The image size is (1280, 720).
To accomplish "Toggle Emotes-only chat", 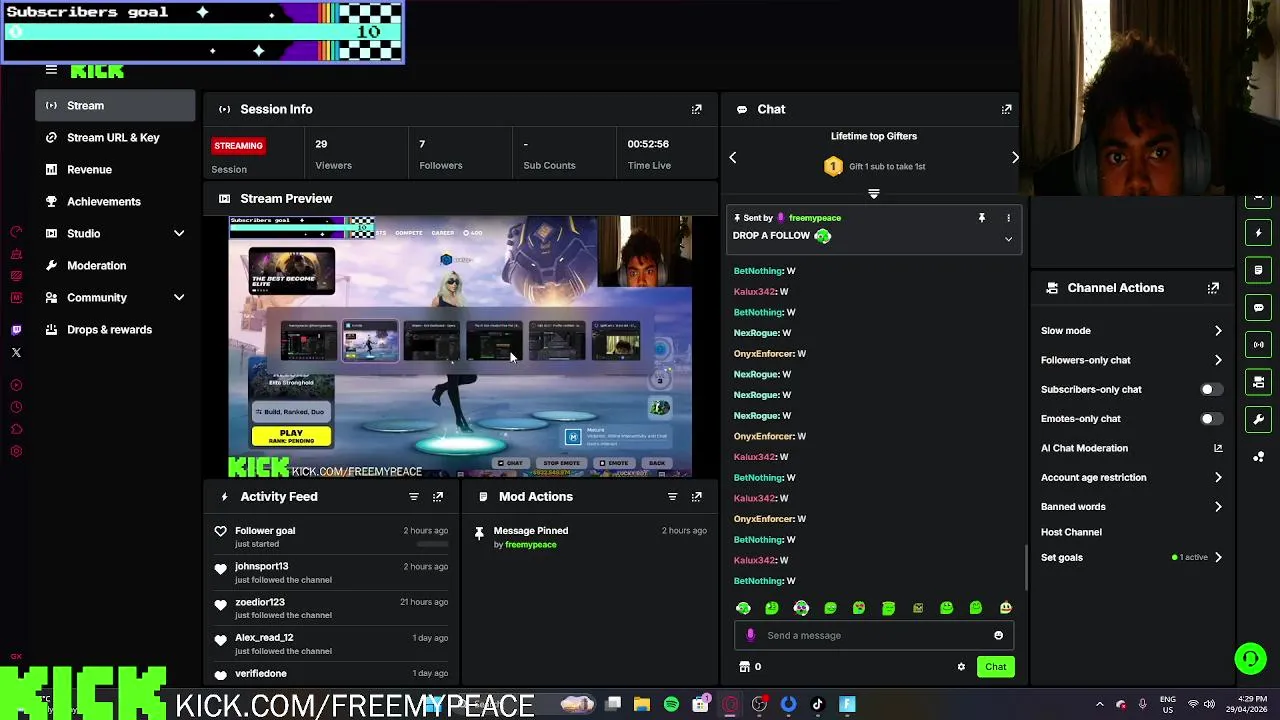I will (1210, 419).
